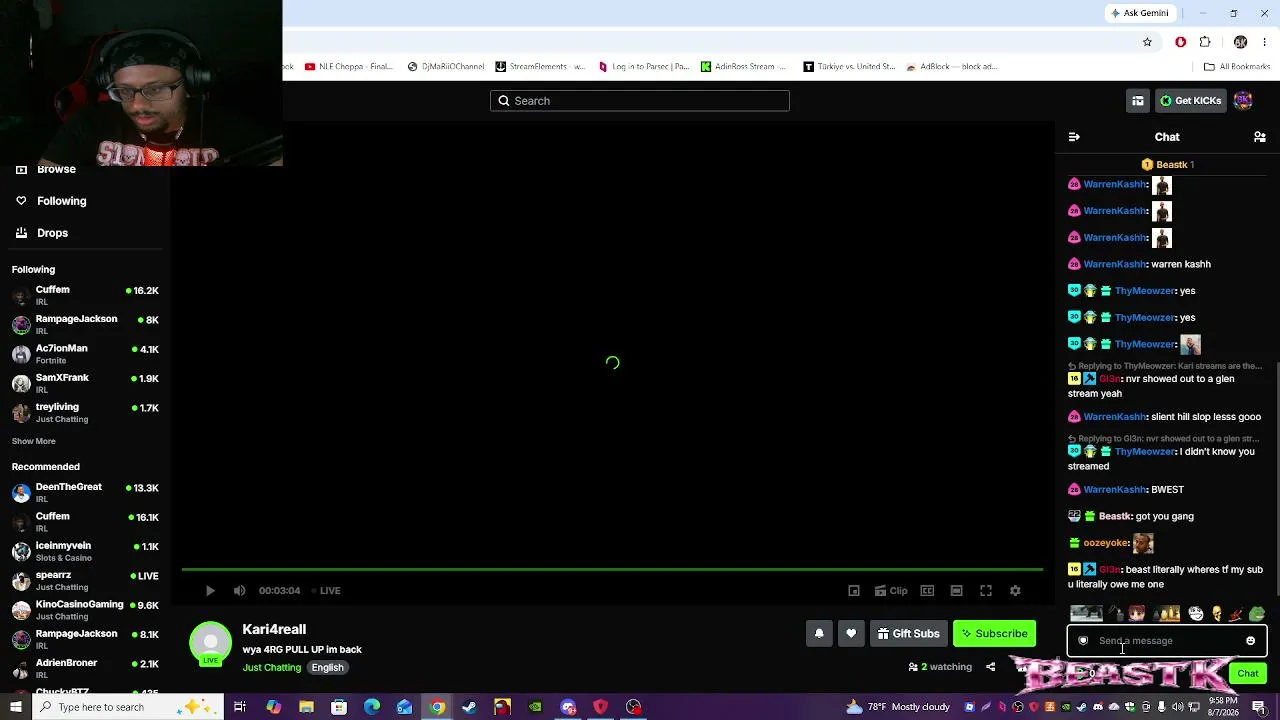
Task: Open chat users list icon
Action: coord(1260,137)
